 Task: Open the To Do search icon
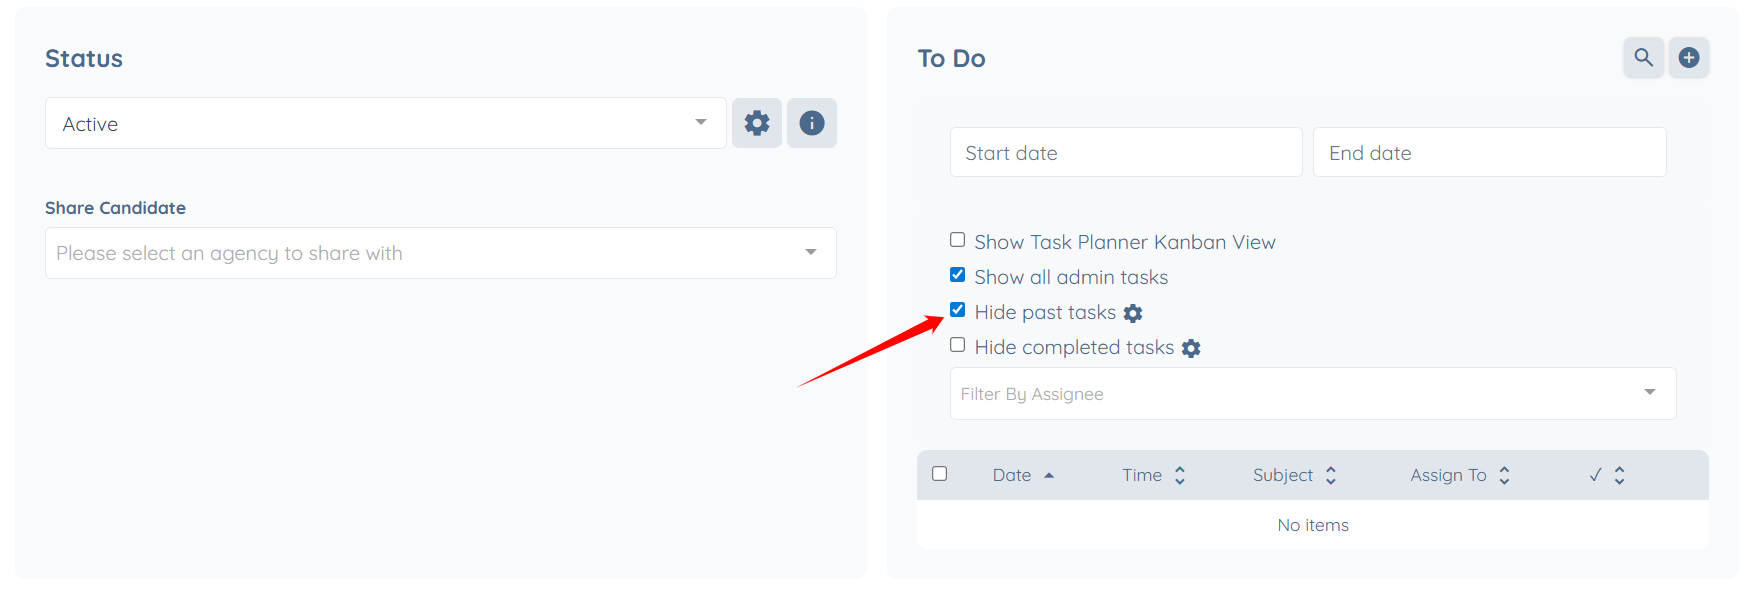pyautogui.click(x=1643, y=57)
